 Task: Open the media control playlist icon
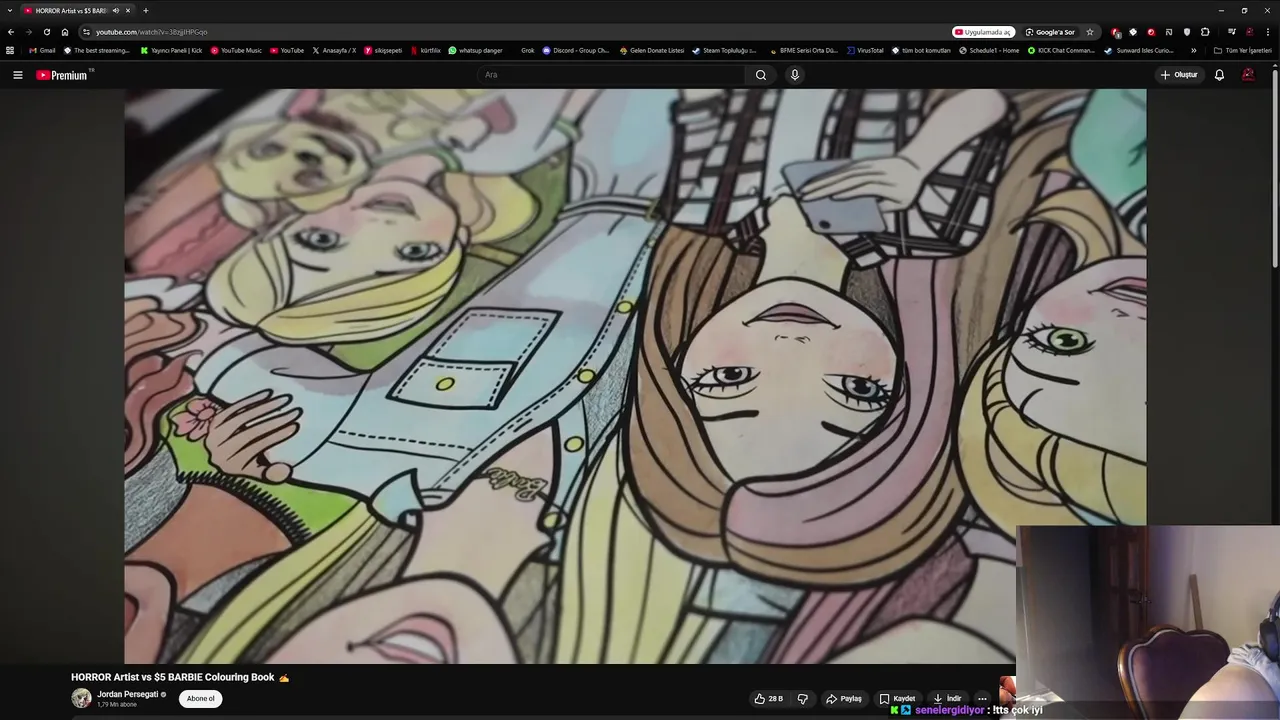point(1232,32)
